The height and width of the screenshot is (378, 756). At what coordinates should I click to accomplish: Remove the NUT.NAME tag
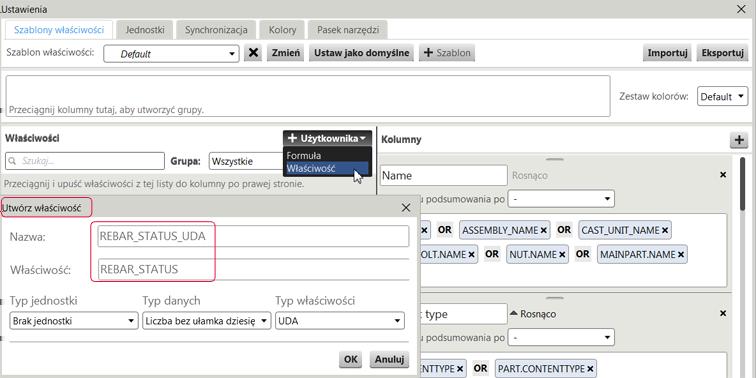point(562,254)
